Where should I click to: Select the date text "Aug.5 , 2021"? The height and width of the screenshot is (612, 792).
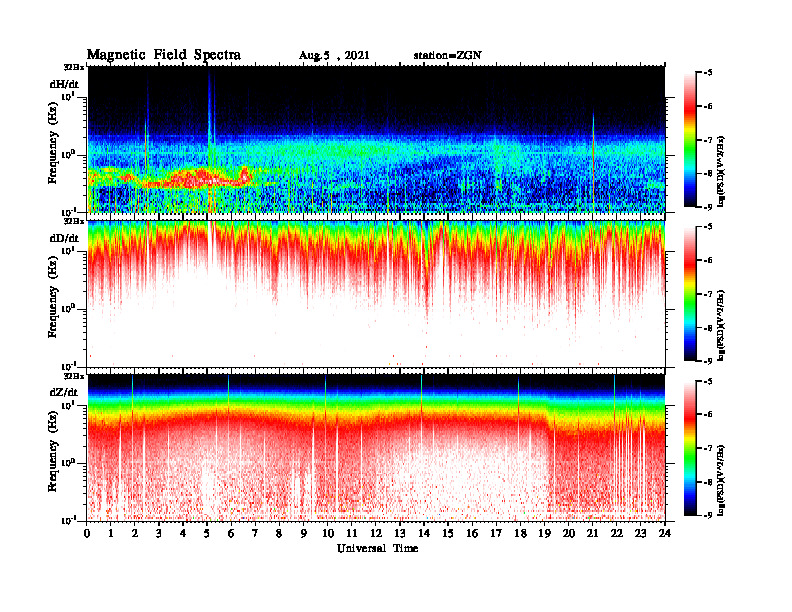[x=334, y=56]
